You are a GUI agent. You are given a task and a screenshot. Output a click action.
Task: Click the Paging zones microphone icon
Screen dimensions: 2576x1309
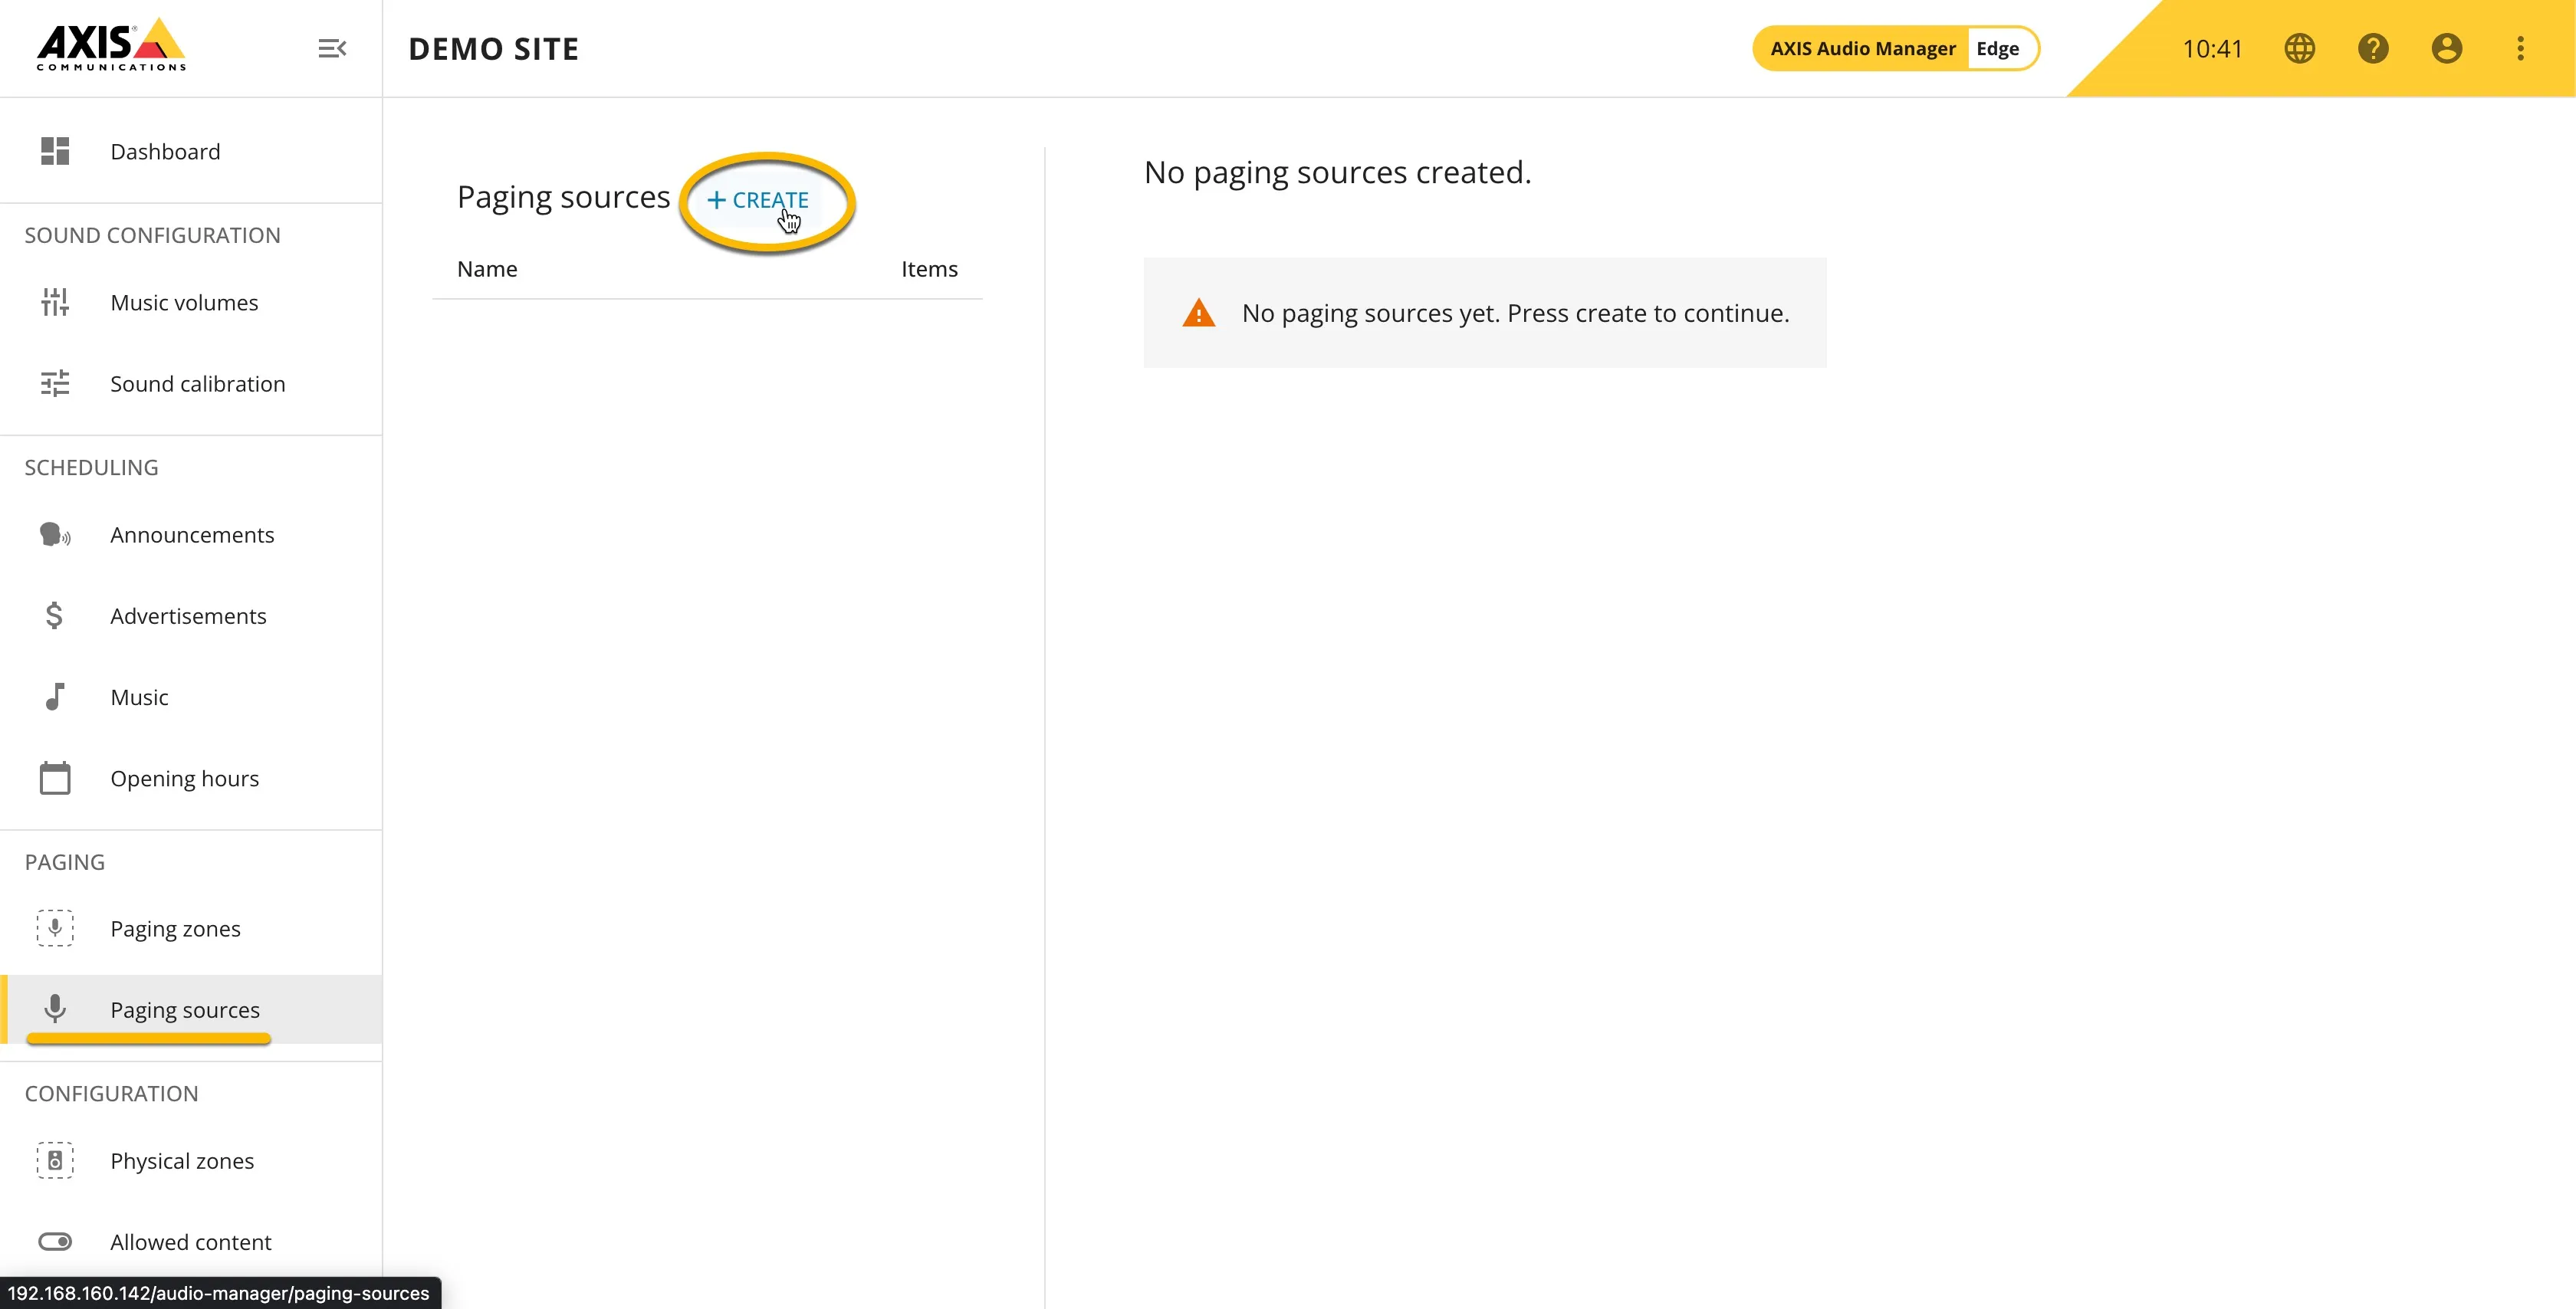[55, 928]
